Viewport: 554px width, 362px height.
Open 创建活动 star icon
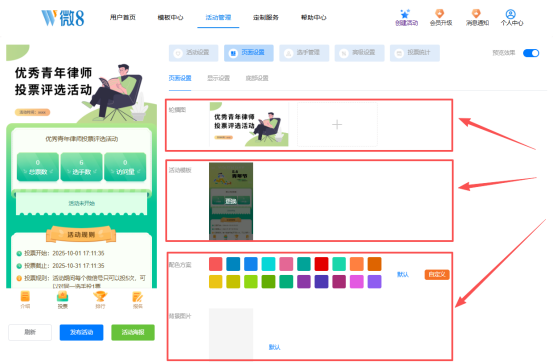[405, 14]
